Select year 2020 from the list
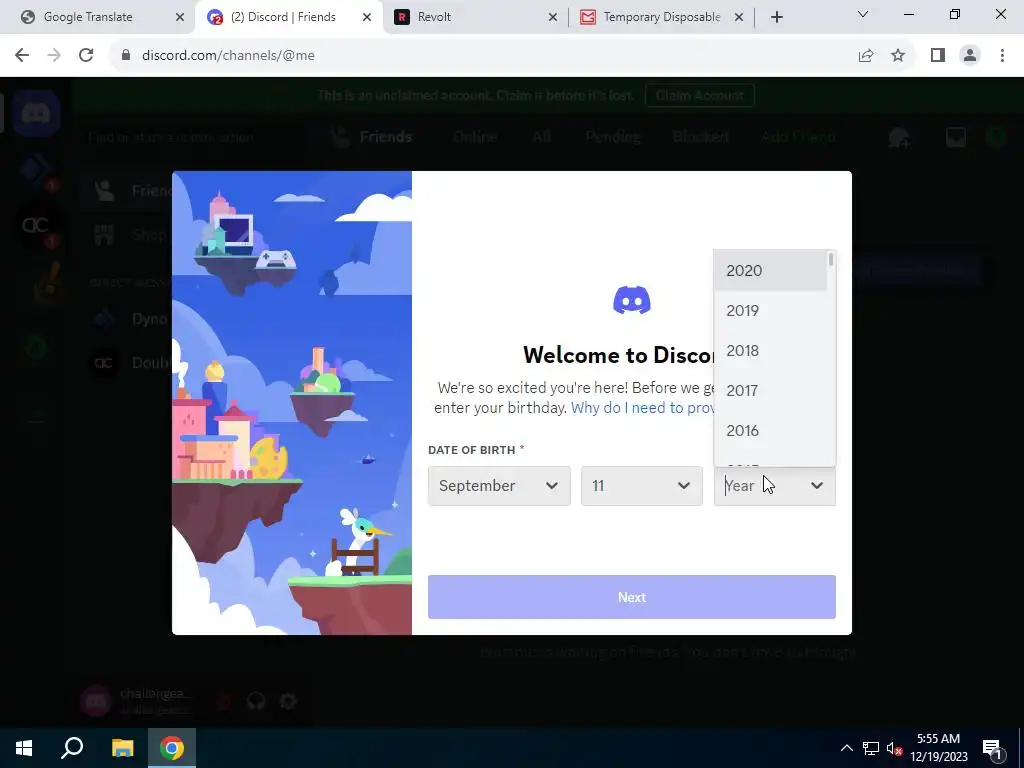The height and width of the screenshot is (768, 1024). point(771,270)
